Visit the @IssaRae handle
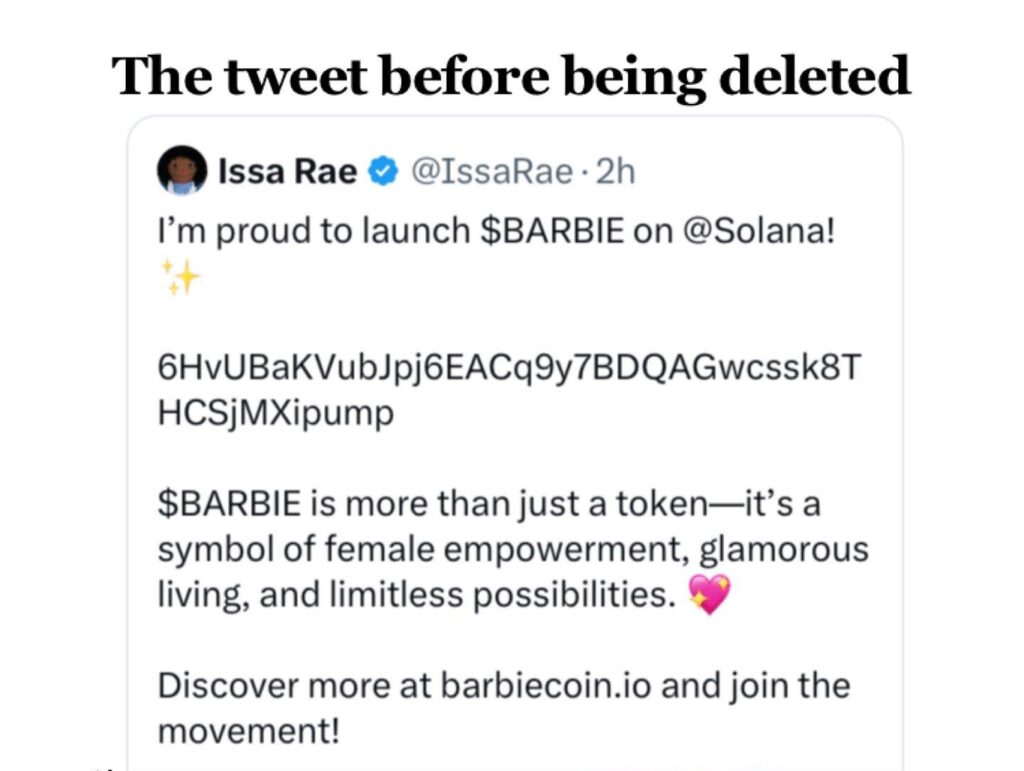 click(491, 172)
